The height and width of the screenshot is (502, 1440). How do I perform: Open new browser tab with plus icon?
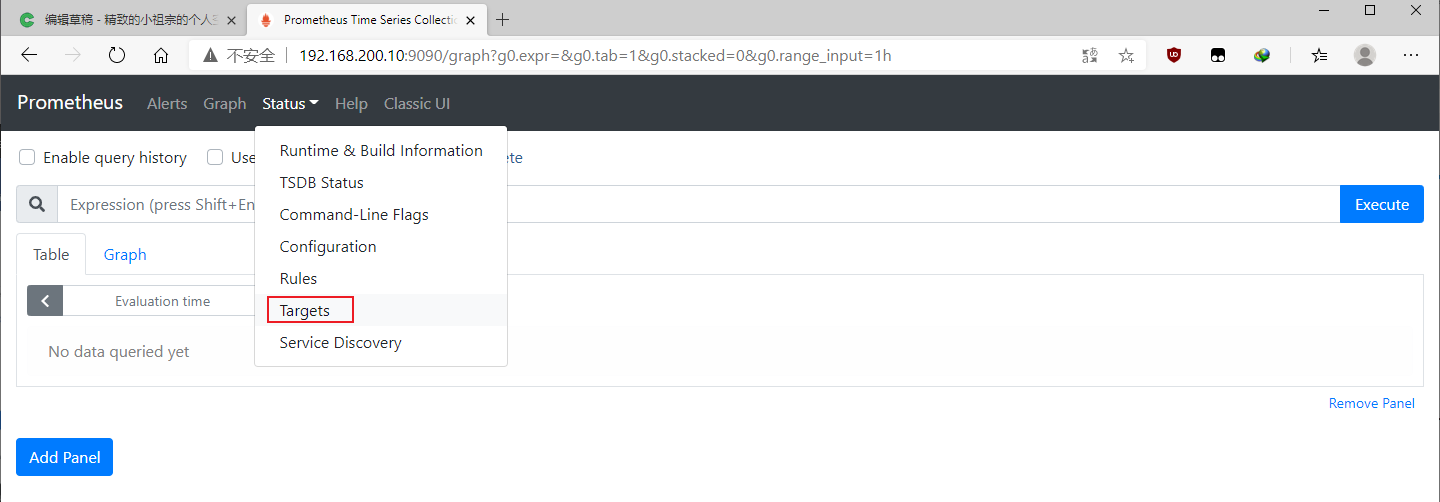(x=503, y=20)
